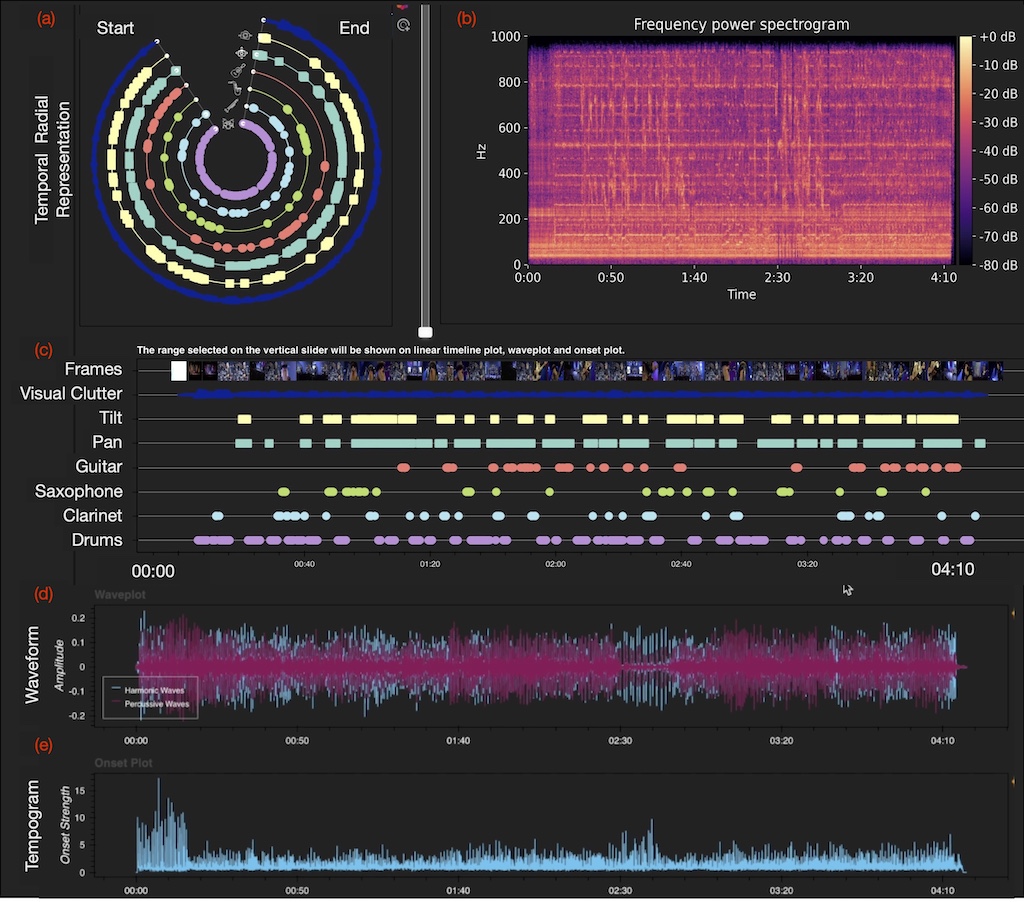Click the radial plot End point handle

[x=264, y=20]
